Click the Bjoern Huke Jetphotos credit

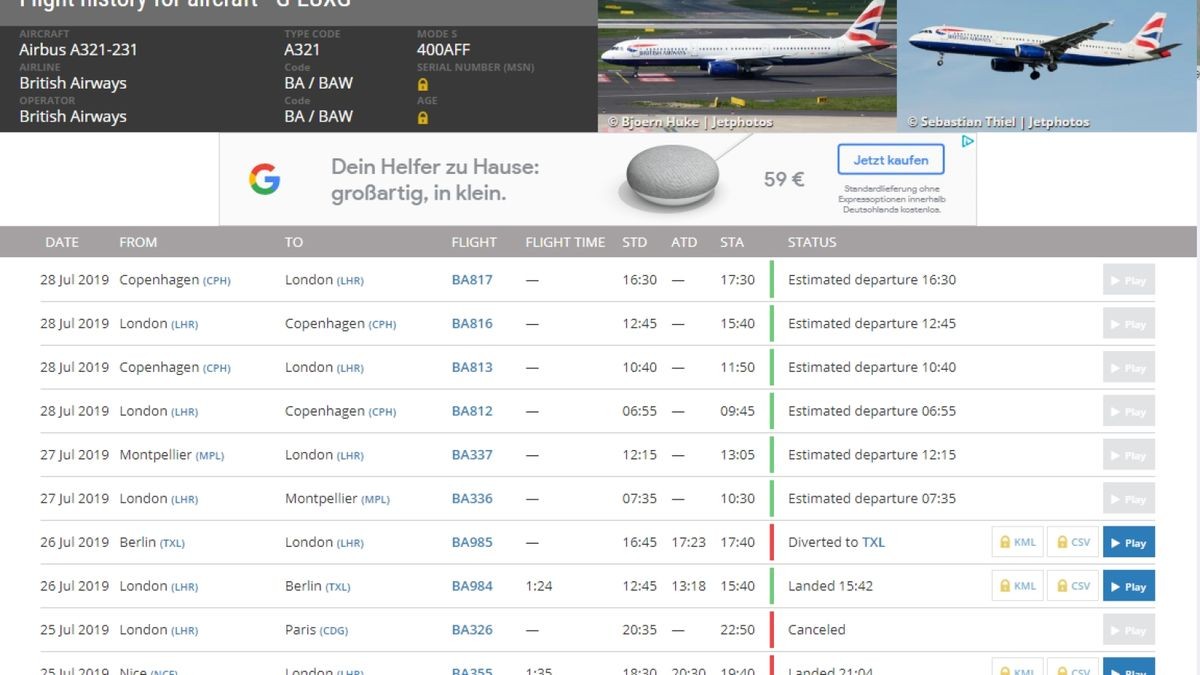(690, 121)
